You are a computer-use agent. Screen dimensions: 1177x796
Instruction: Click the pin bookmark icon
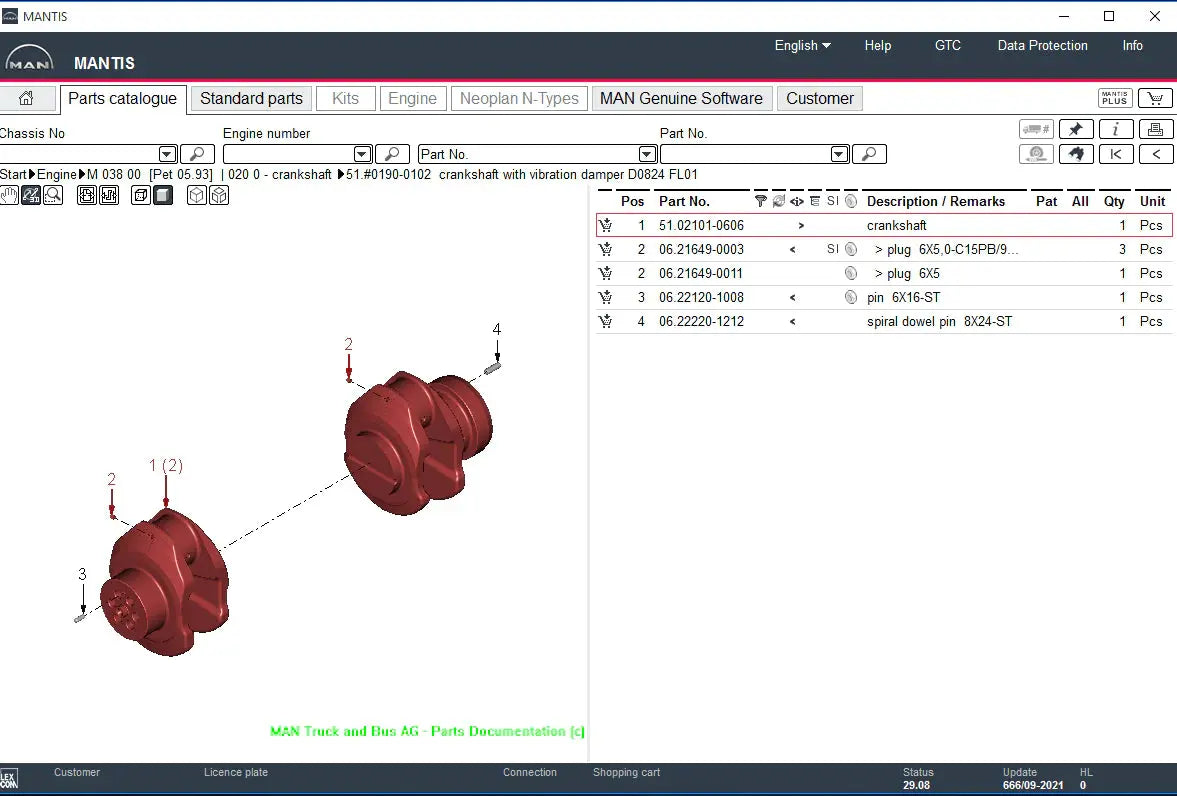pyautogui.click(x=1076, y=128)
